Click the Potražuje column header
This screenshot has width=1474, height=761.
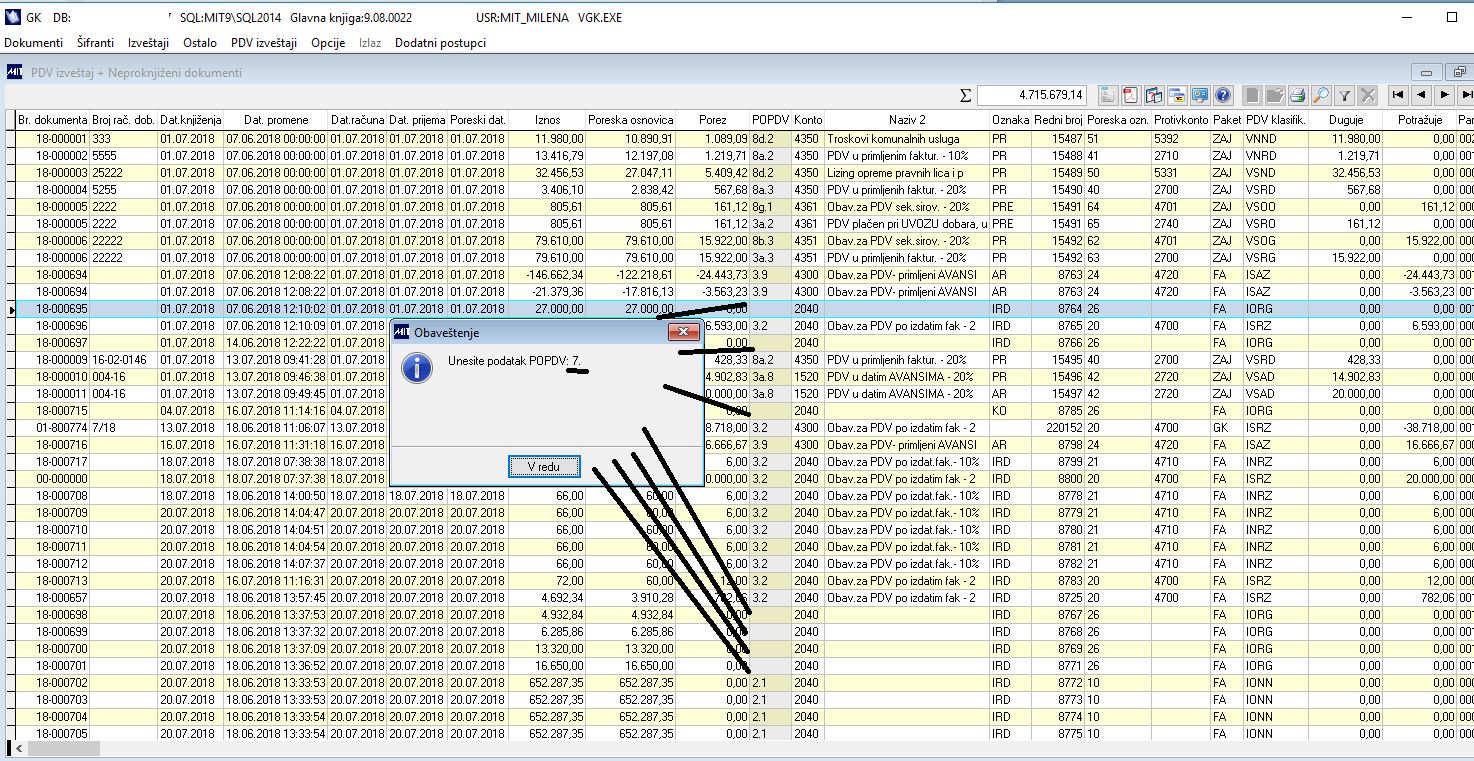pos(1419,120)
